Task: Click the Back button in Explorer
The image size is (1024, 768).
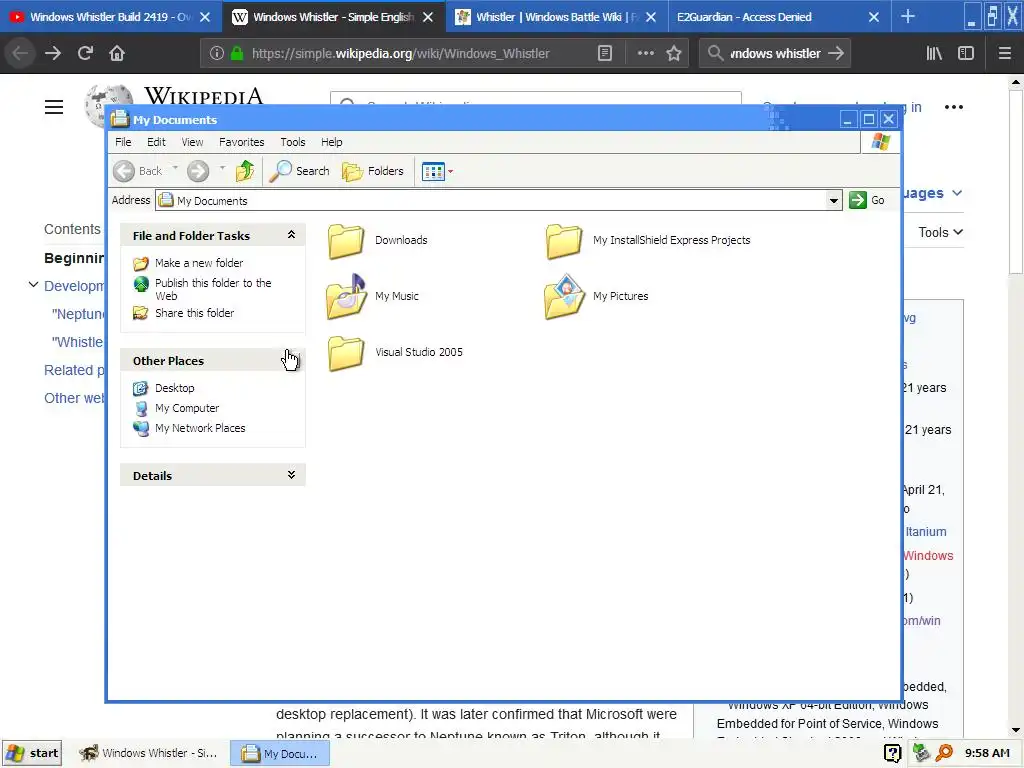Action: pyautogui.click(x=138, y=171)
